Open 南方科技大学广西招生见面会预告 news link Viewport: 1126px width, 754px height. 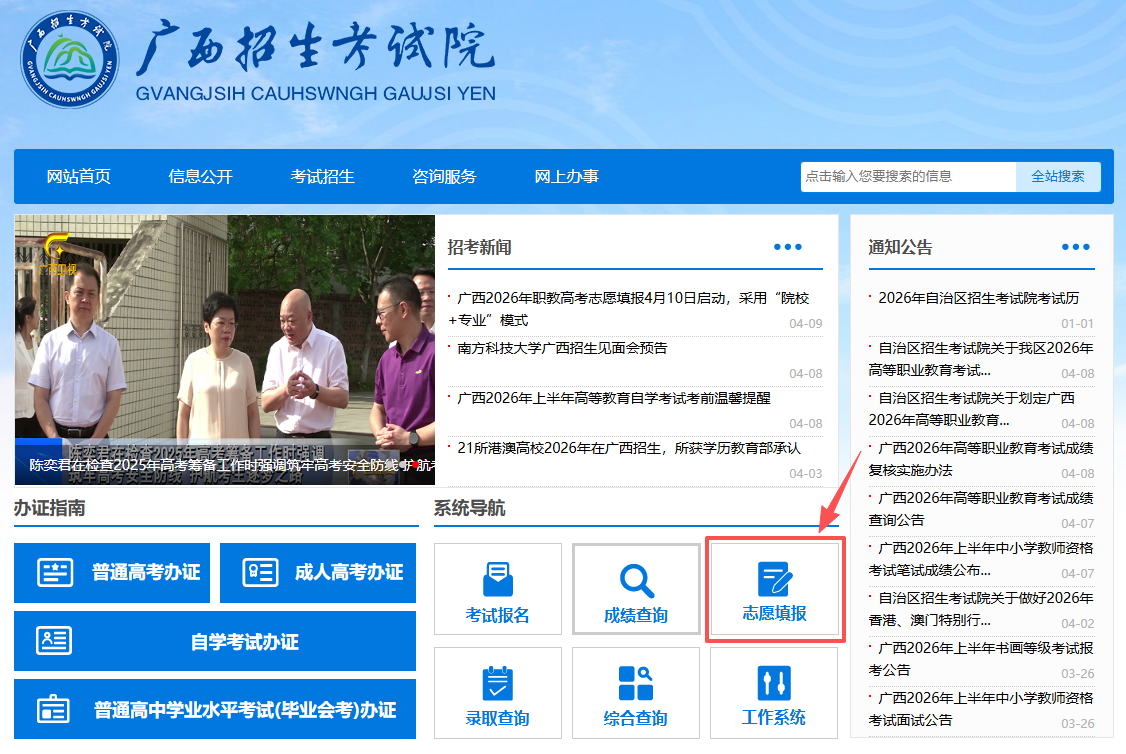point(562,348)
